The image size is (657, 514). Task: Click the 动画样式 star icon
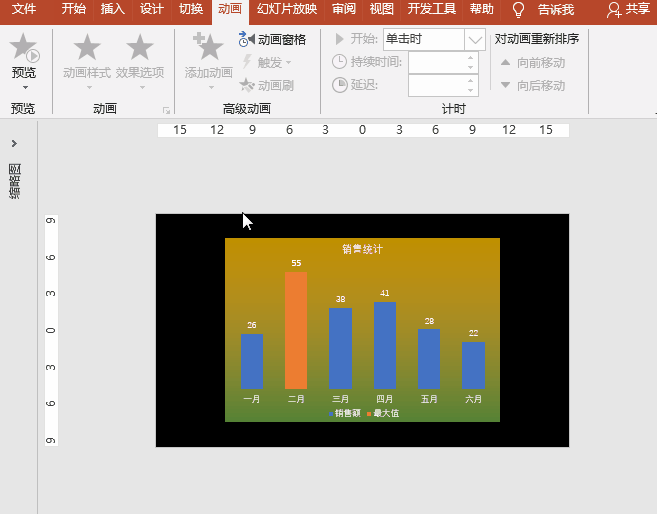coord(87,47)
